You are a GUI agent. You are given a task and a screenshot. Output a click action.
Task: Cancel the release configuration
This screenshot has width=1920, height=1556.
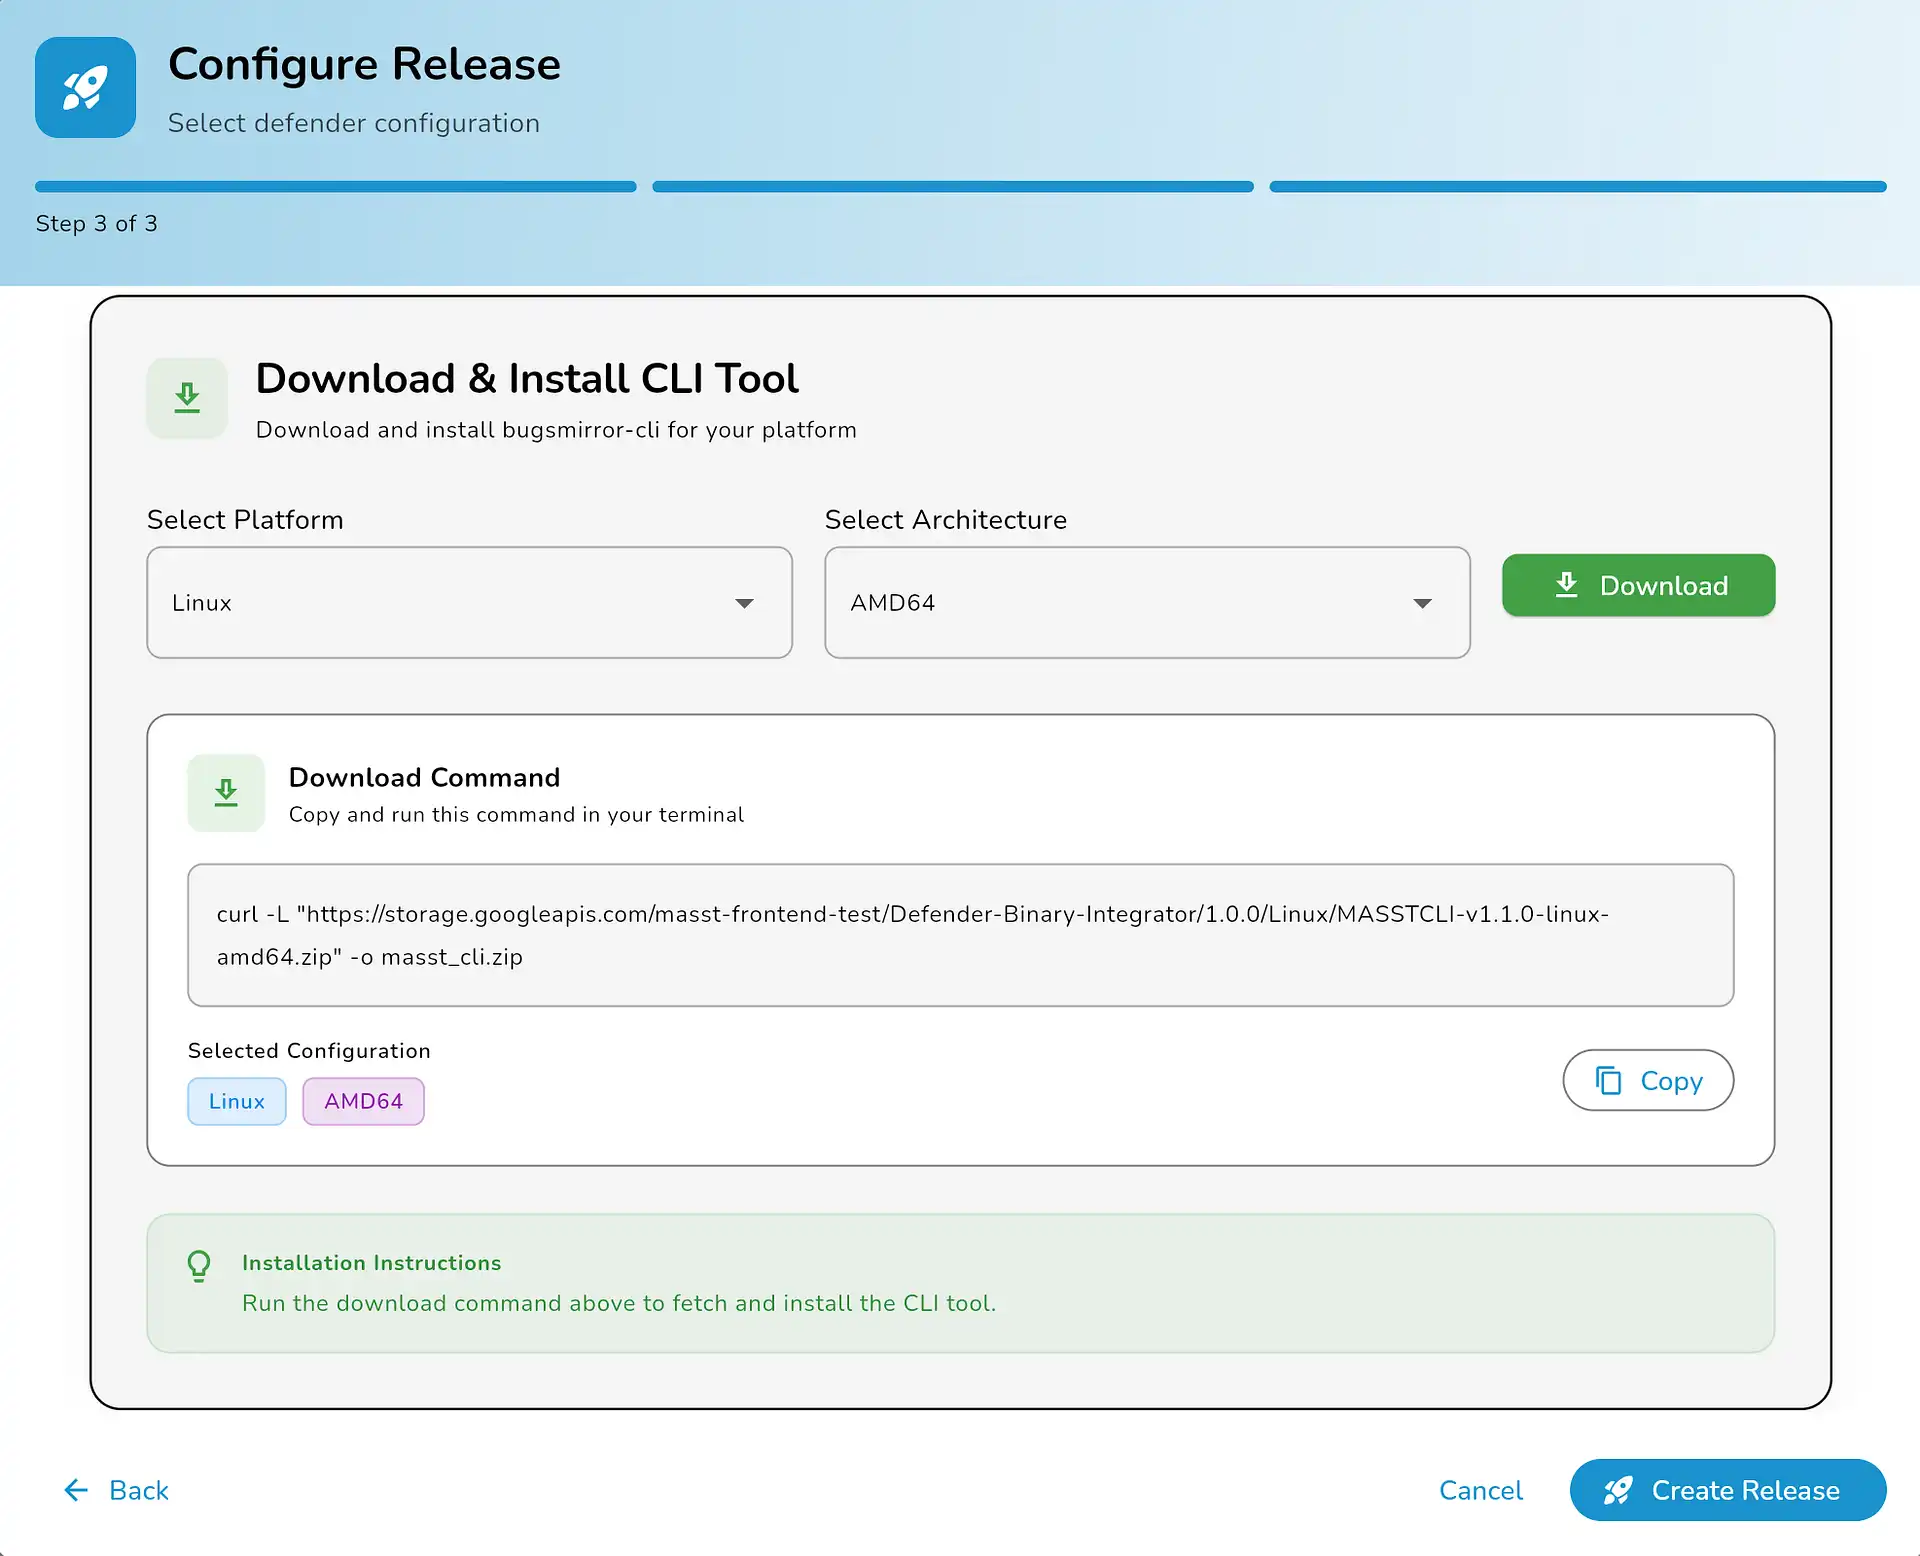tap(1480, 1491)
